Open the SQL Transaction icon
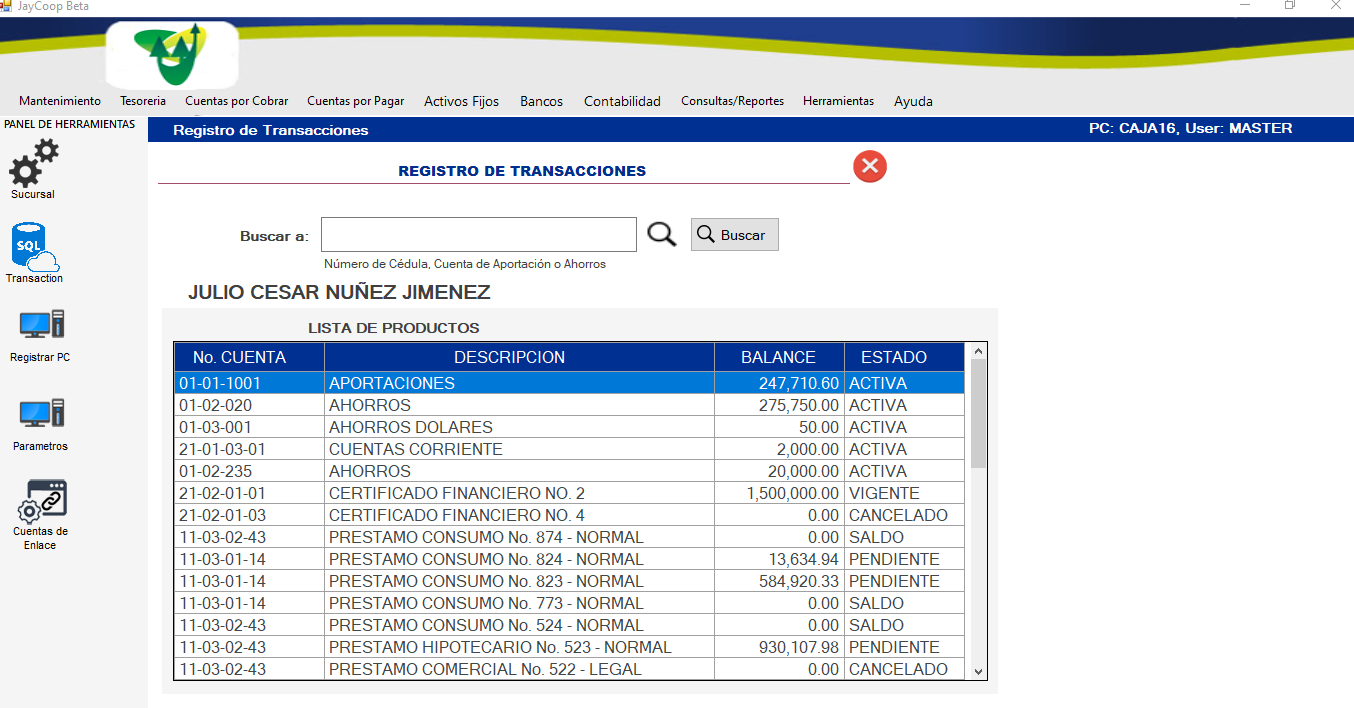 coord(34,247)
